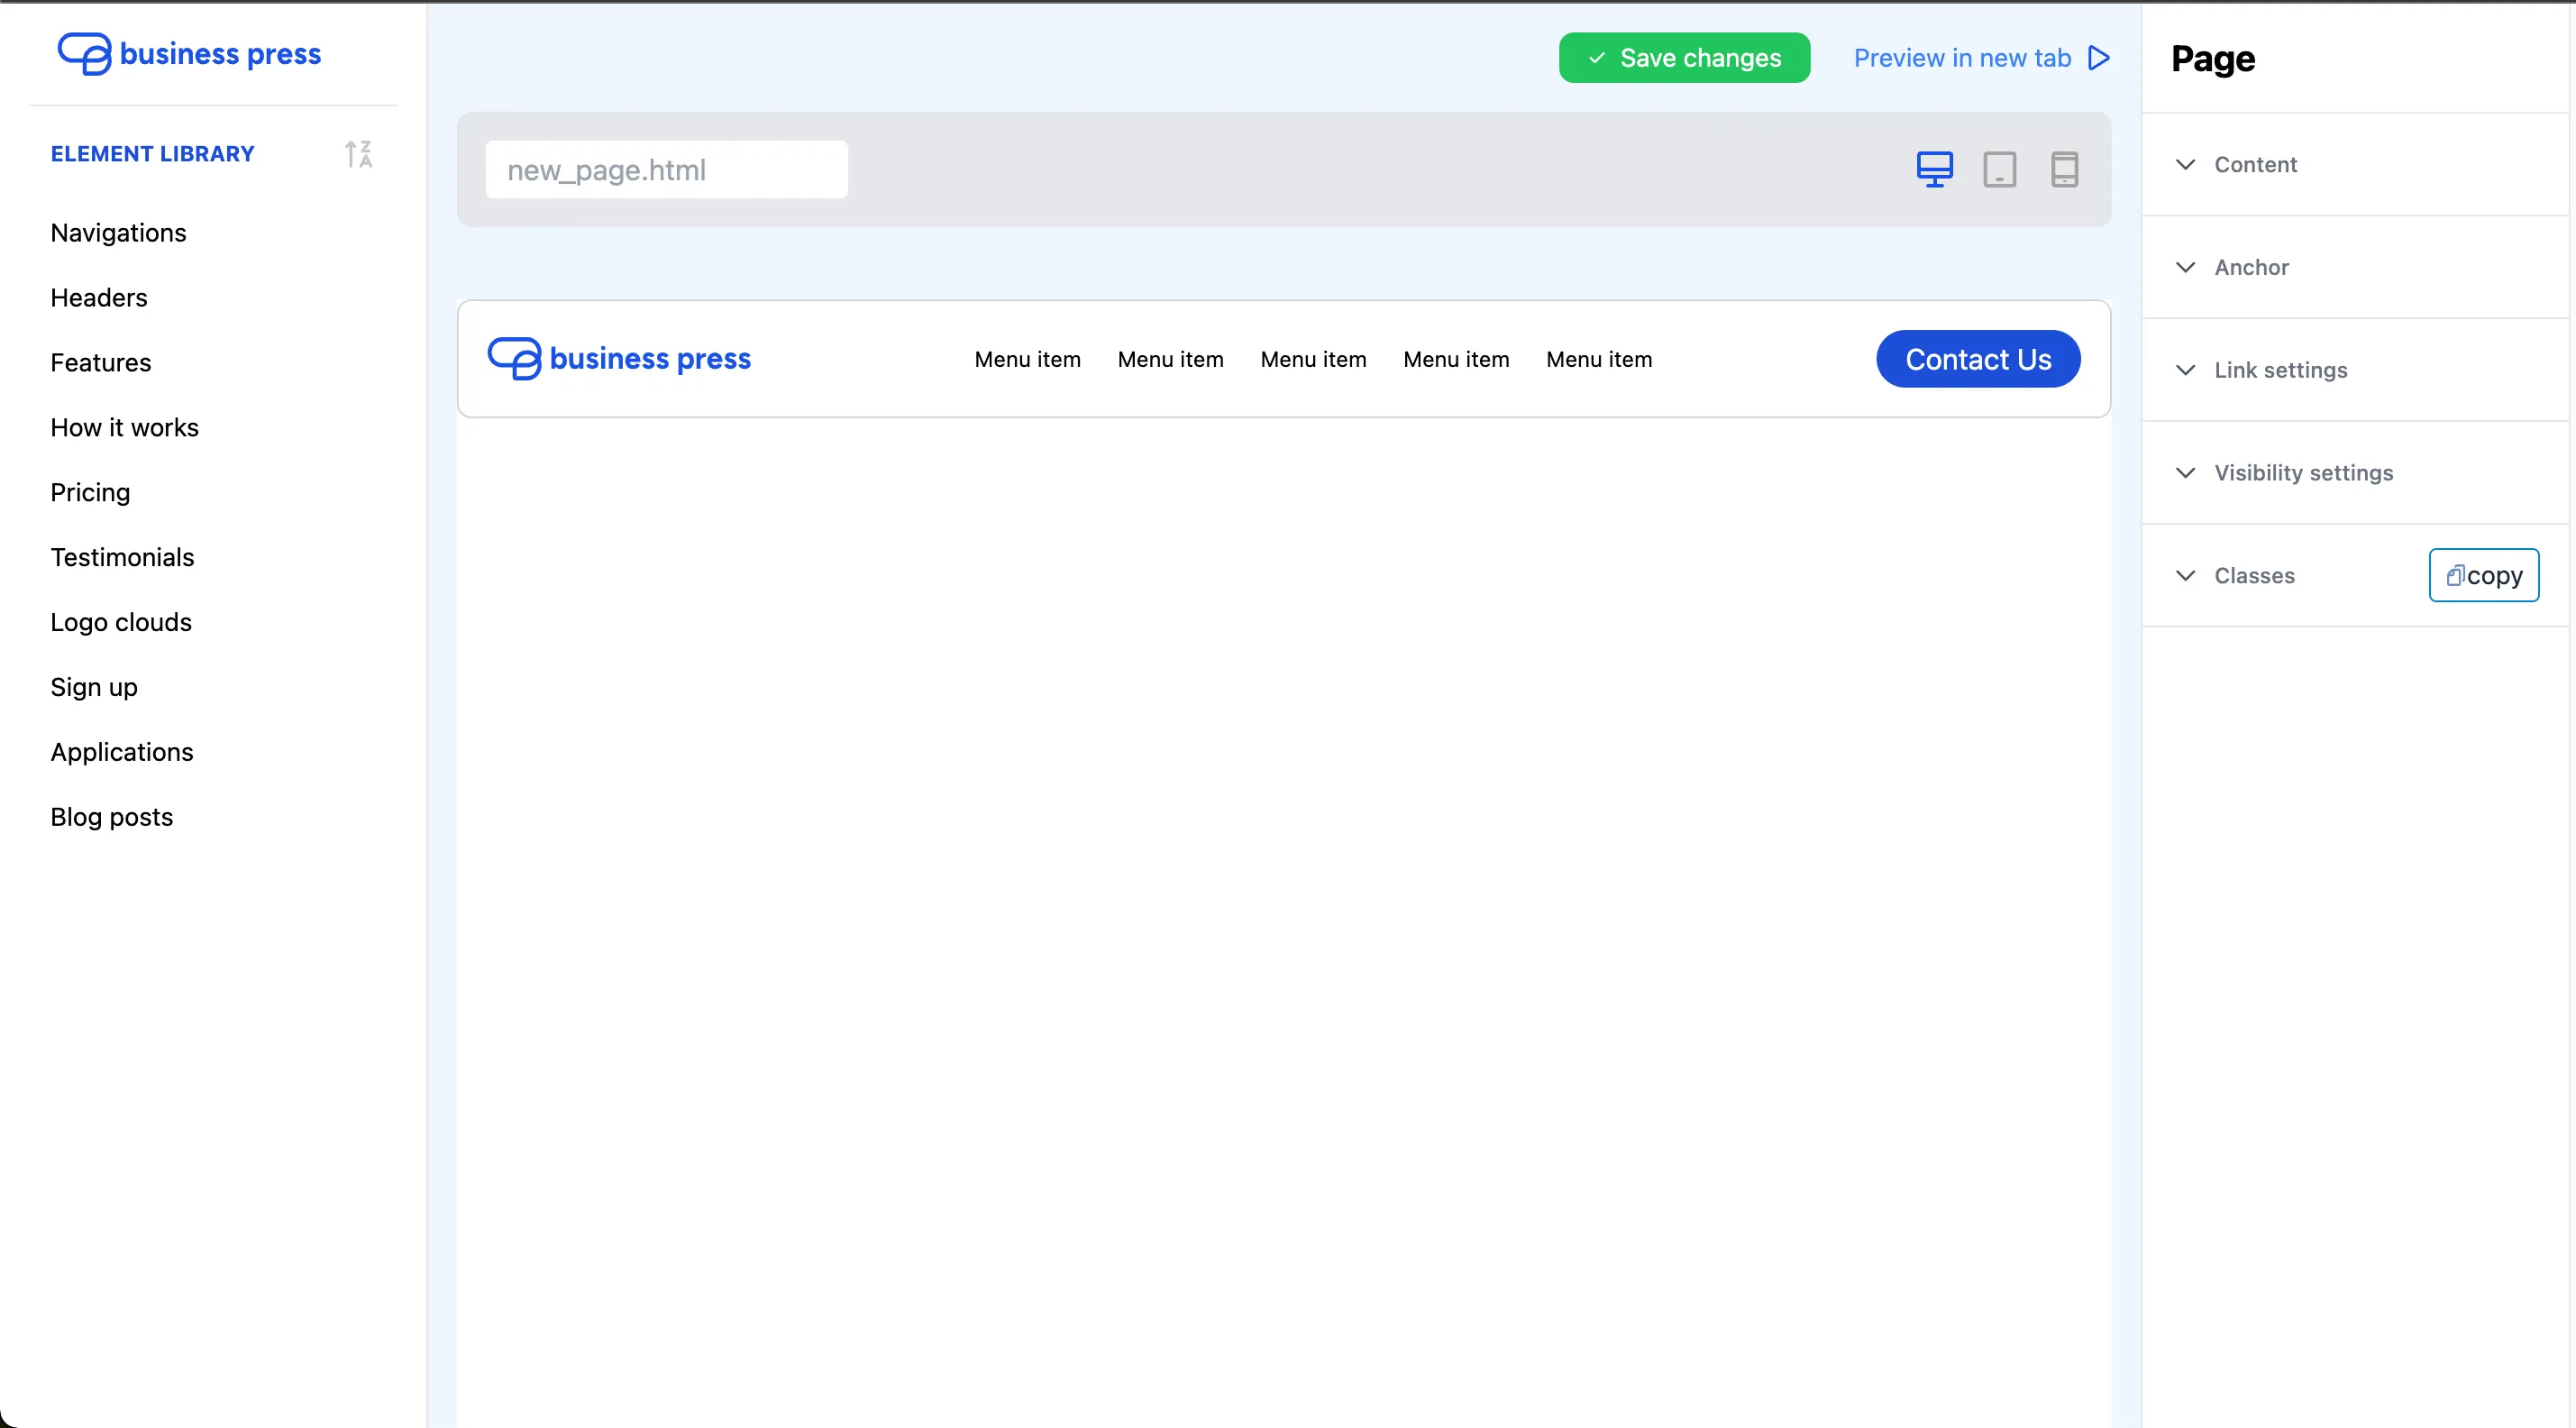Image resolution: width=2576 pixels, height=1428 pixels.
Task: Click the play icon beside Preview in new tab
Action: [2099, 58]
